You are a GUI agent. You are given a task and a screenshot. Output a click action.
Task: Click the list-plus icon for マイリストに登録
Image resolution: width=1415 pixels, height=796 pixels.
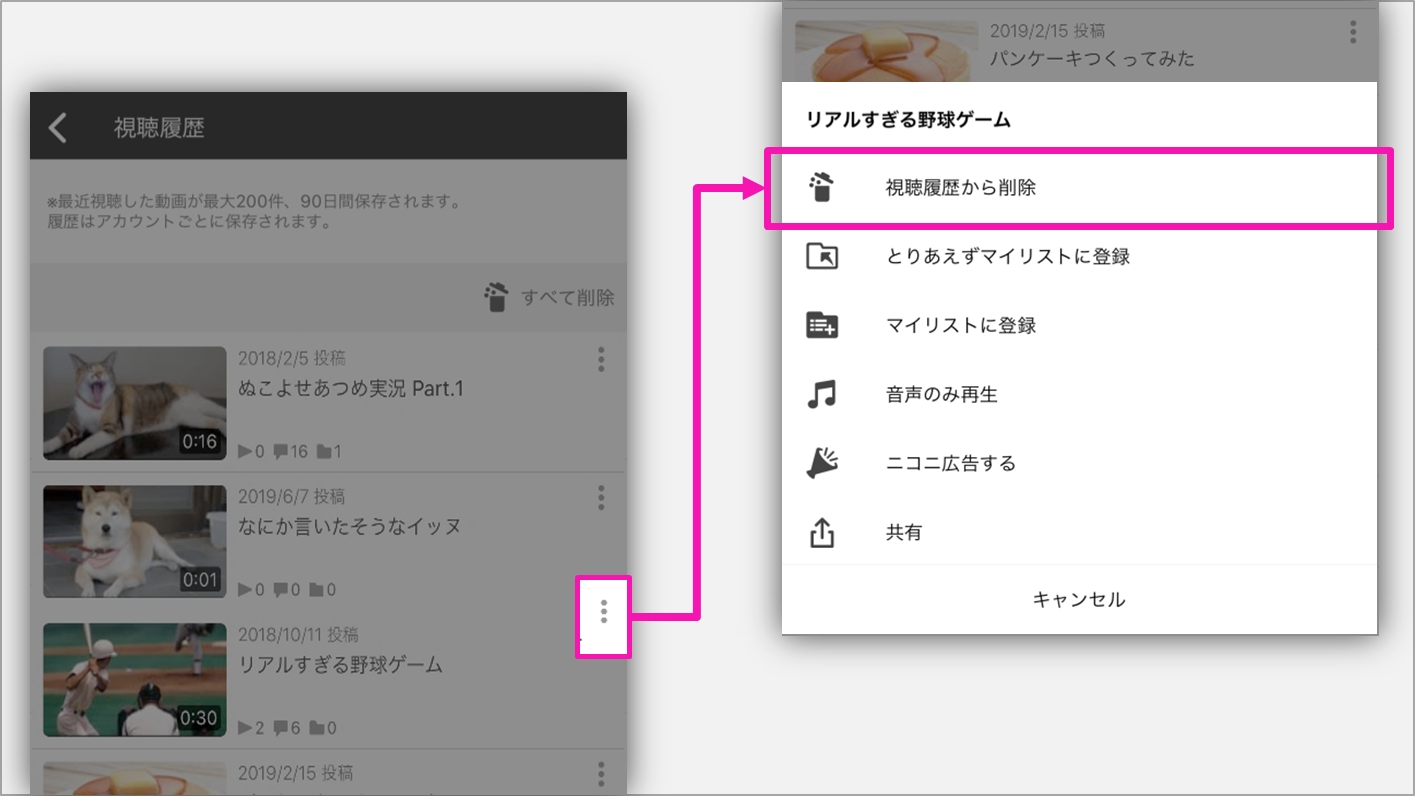point(821,325)
